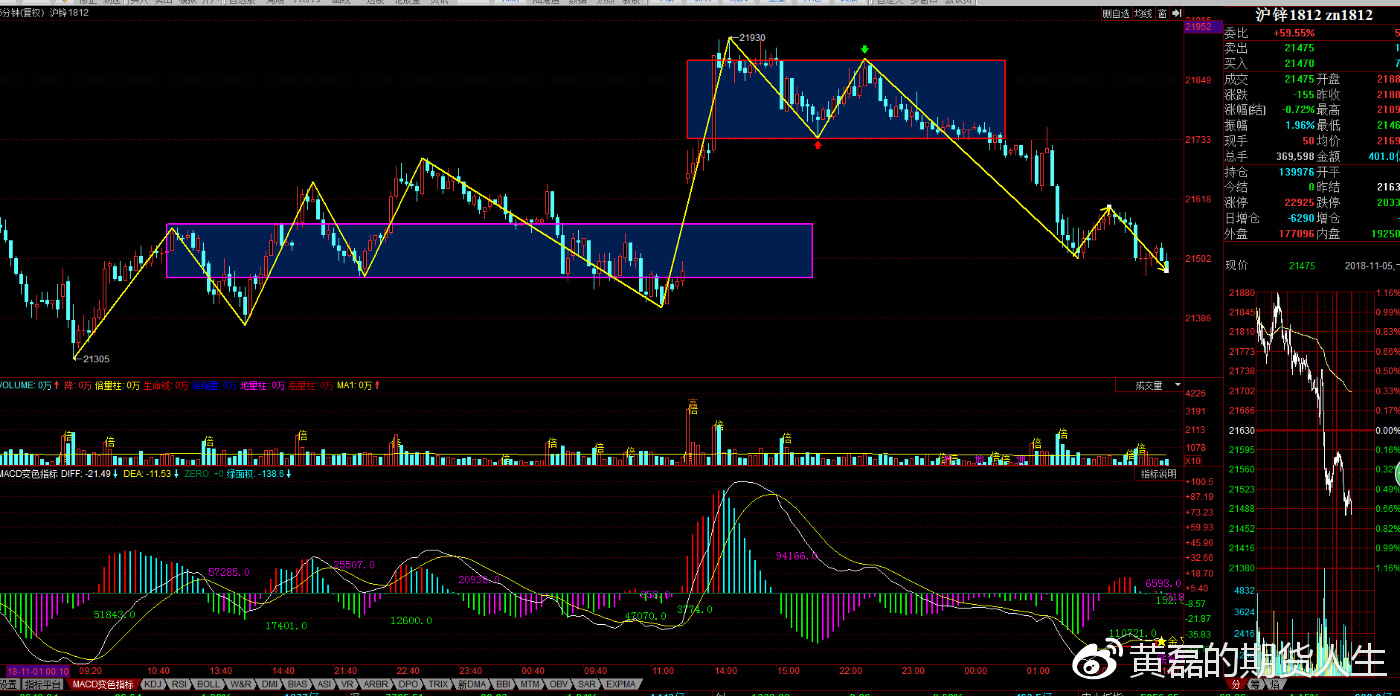This screenshot has width=1400, height=696.
Task: Click the 21305 low price label
Action: (x=96, y=359)
